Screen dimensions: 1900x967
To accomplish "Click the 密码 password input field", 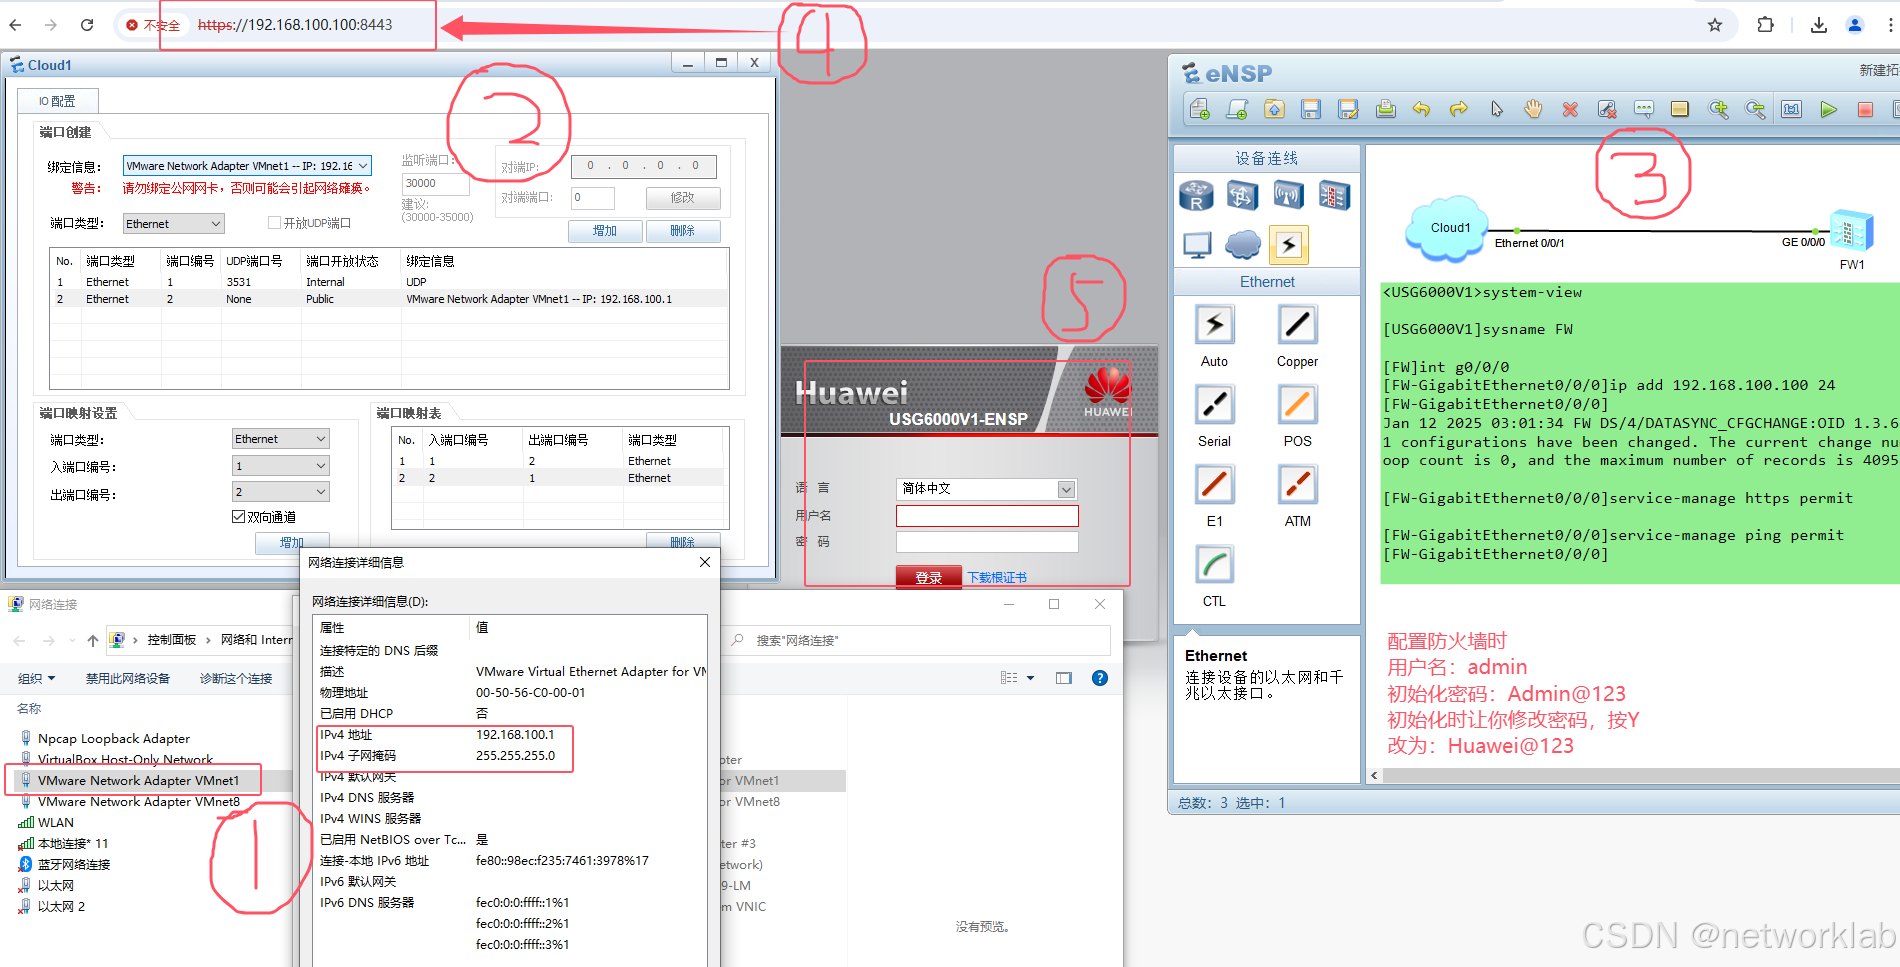I will tap(987, 542).
